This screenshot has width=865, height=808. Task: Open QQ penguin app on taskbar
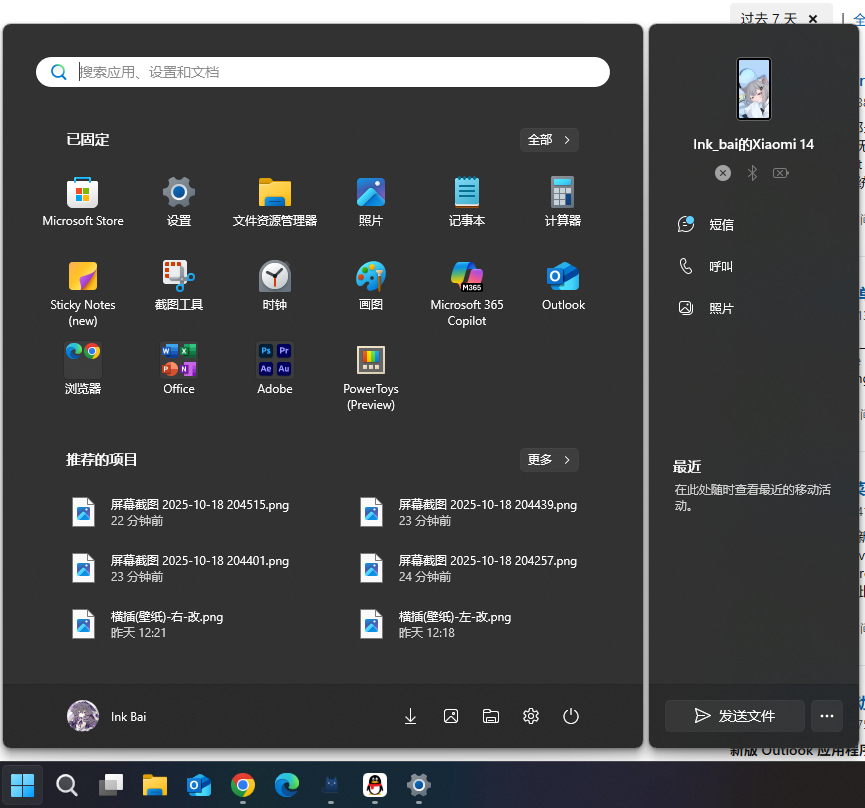click(x=375, y=785)
